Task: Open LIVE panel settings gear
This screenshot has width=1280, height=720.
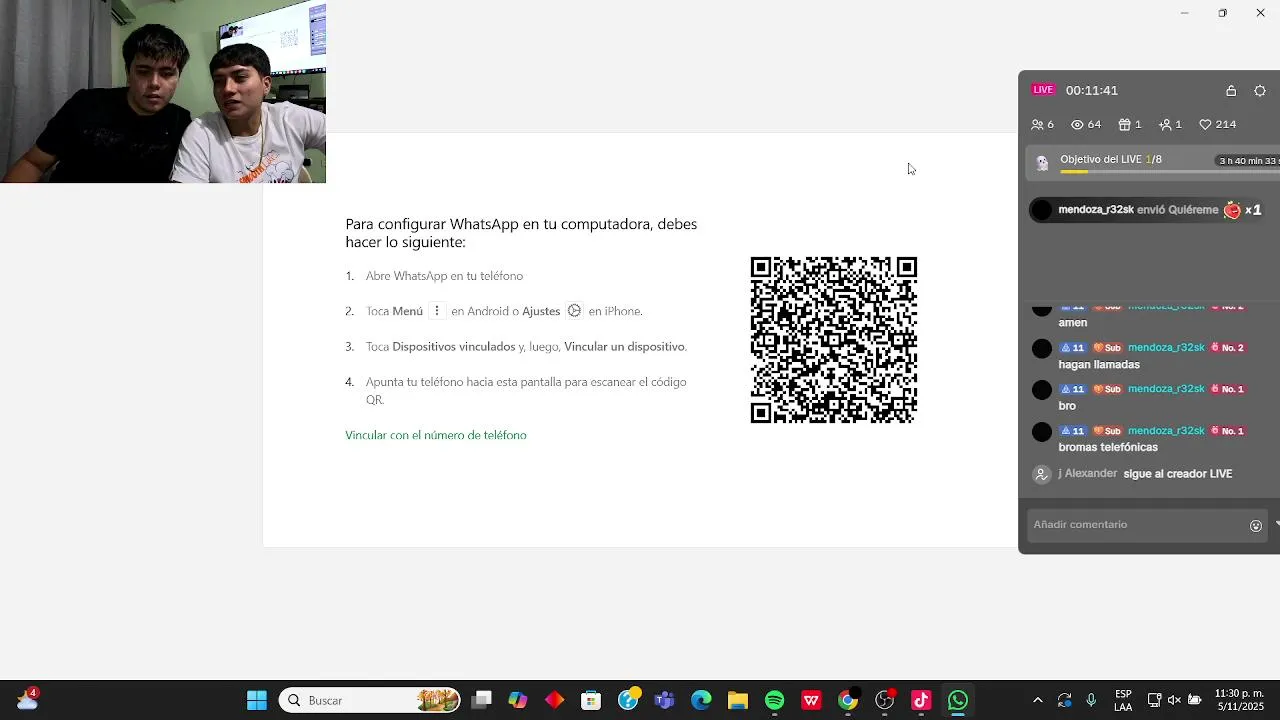Action: click(x=1260, y=90)
